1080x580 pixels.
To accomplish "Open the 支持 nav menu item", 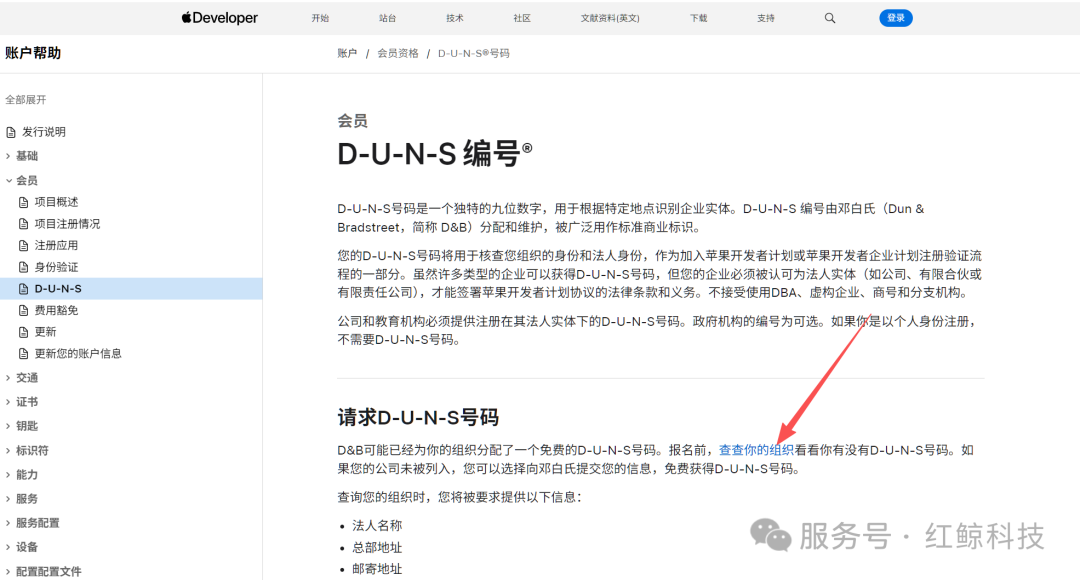I will pos(766,19).
